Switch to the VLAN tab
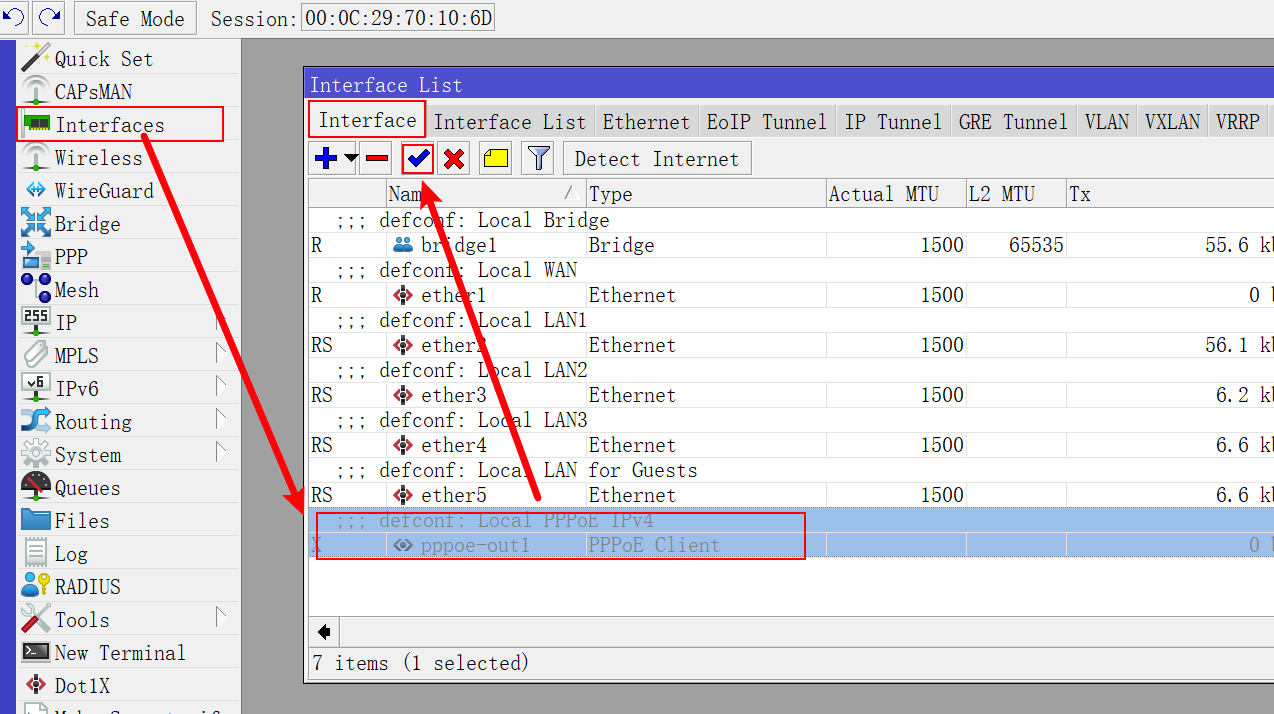The height and width of the screenshot is (714, 1274). (1107, 122)
